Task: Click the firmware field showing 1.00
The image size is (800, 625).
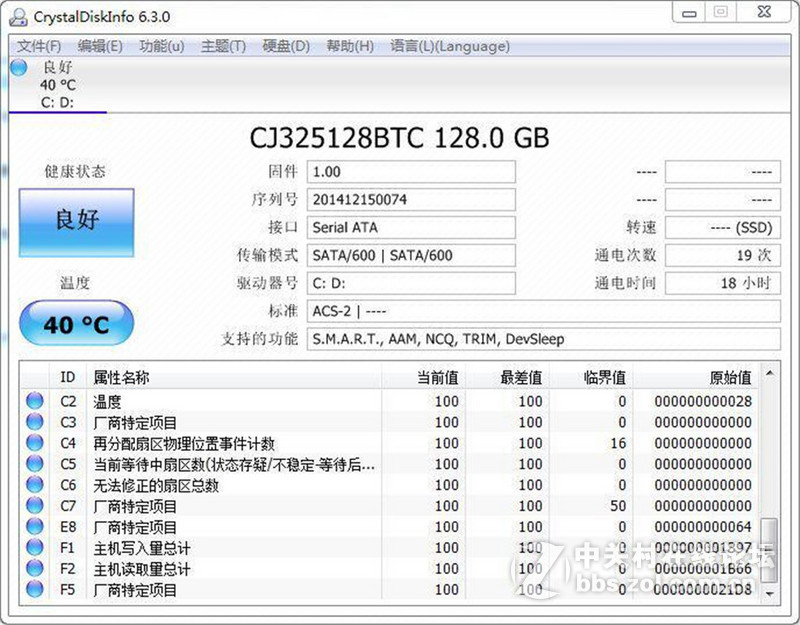Action: 411,172
